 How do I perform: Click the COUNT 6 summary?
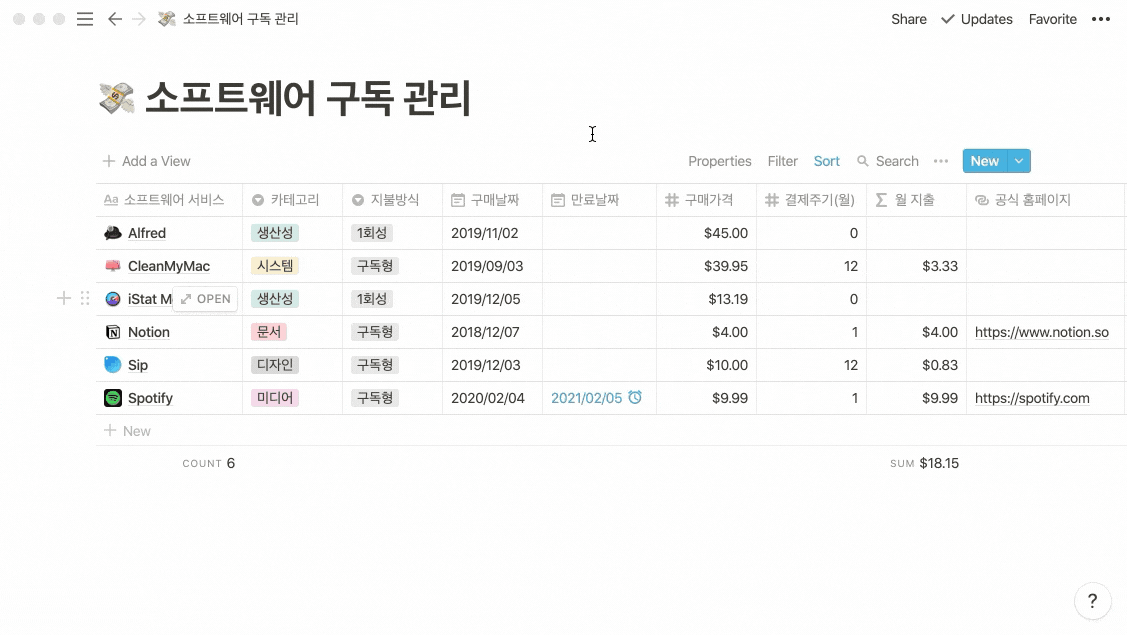[x=208, y=463]
